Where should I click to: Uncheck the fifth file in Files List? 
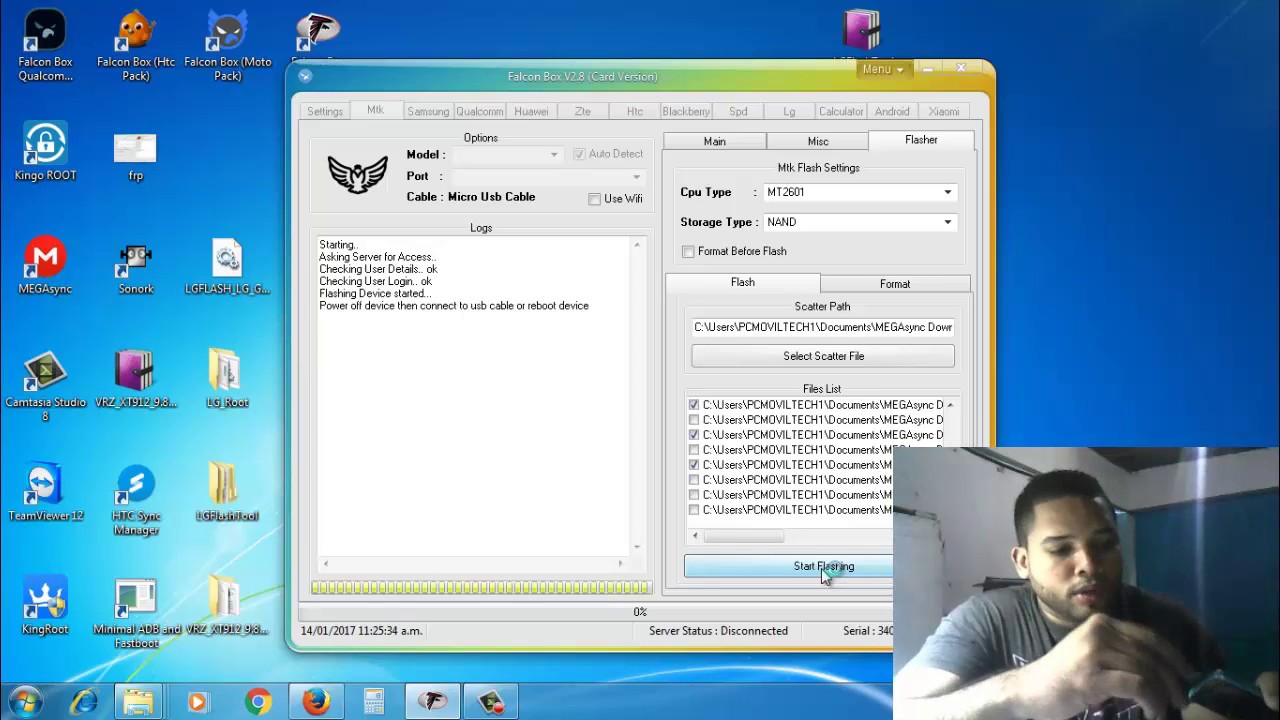[x=694, y=465]
